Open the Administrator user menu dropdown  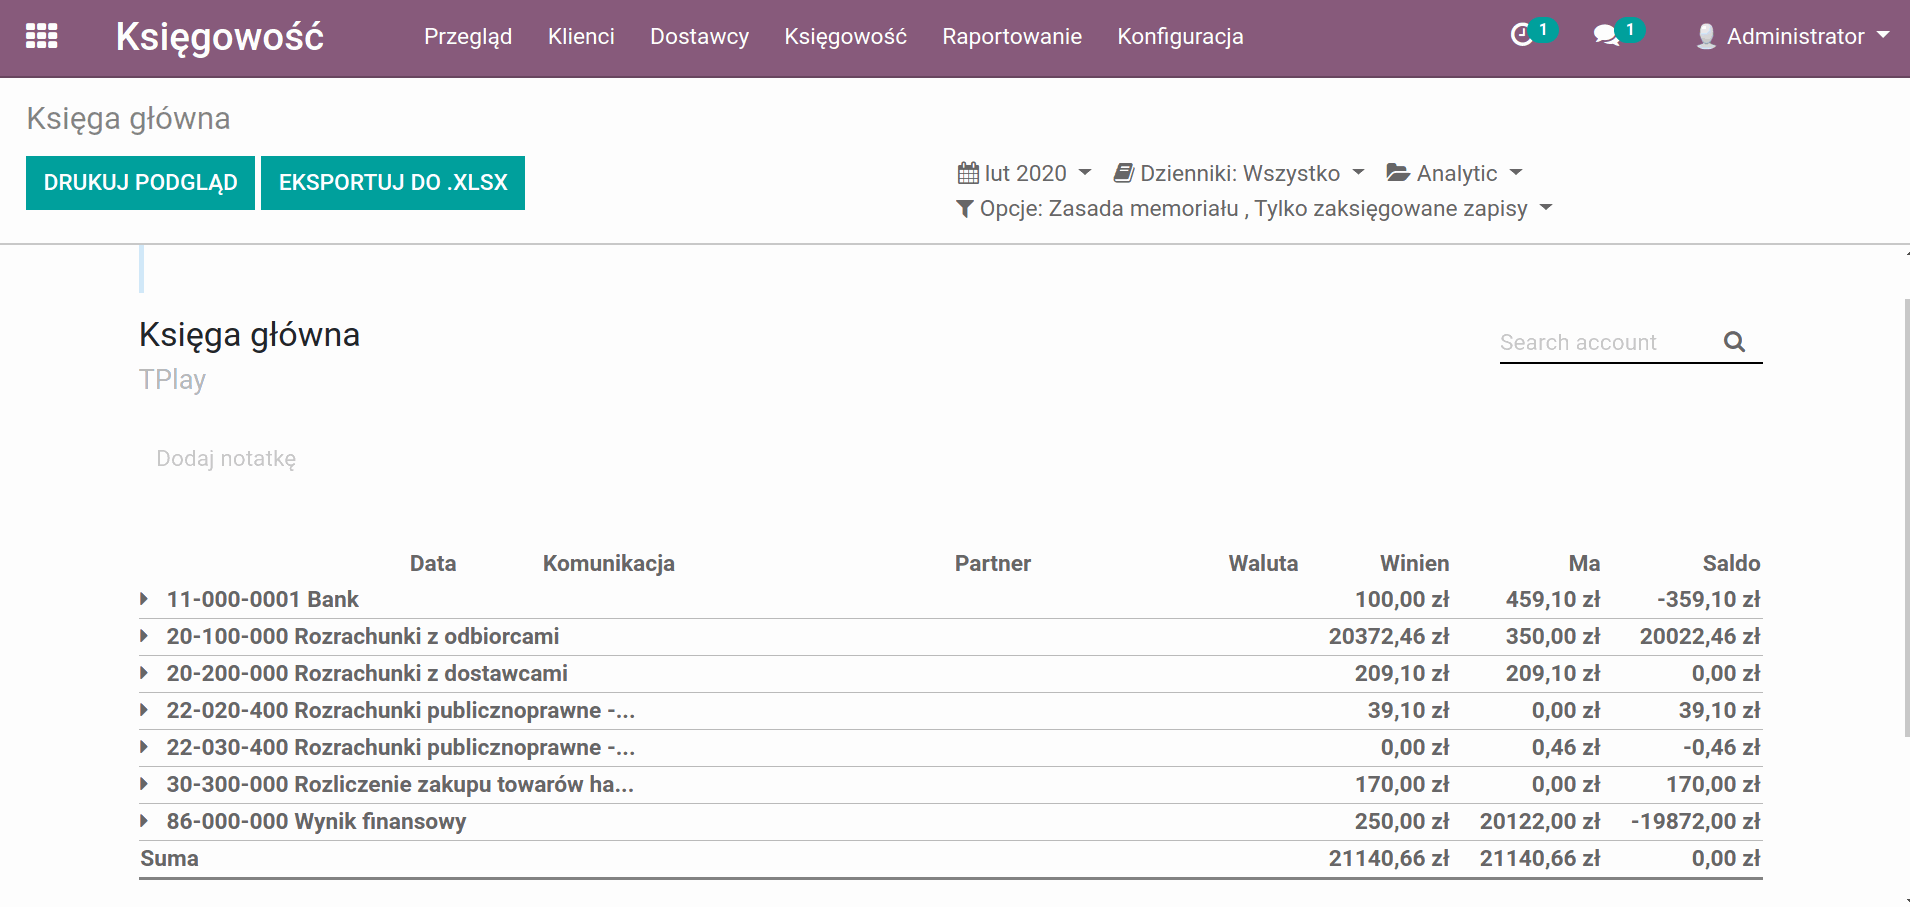1793,36
